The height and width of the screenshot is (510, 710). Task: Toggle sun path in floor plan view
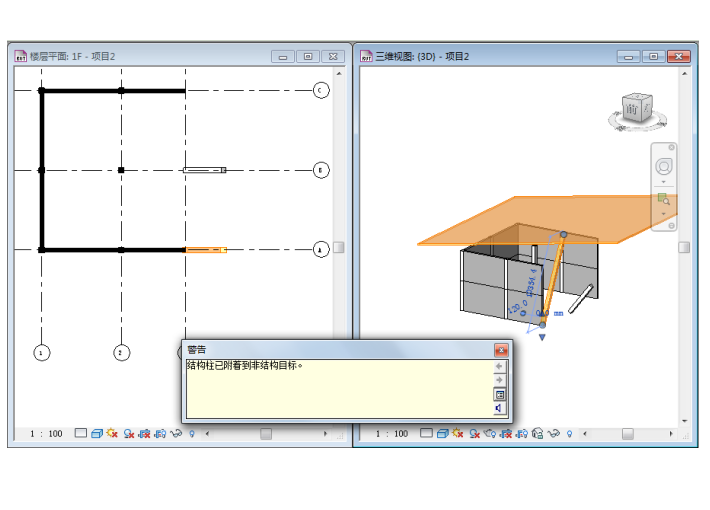tap(112, 434)
